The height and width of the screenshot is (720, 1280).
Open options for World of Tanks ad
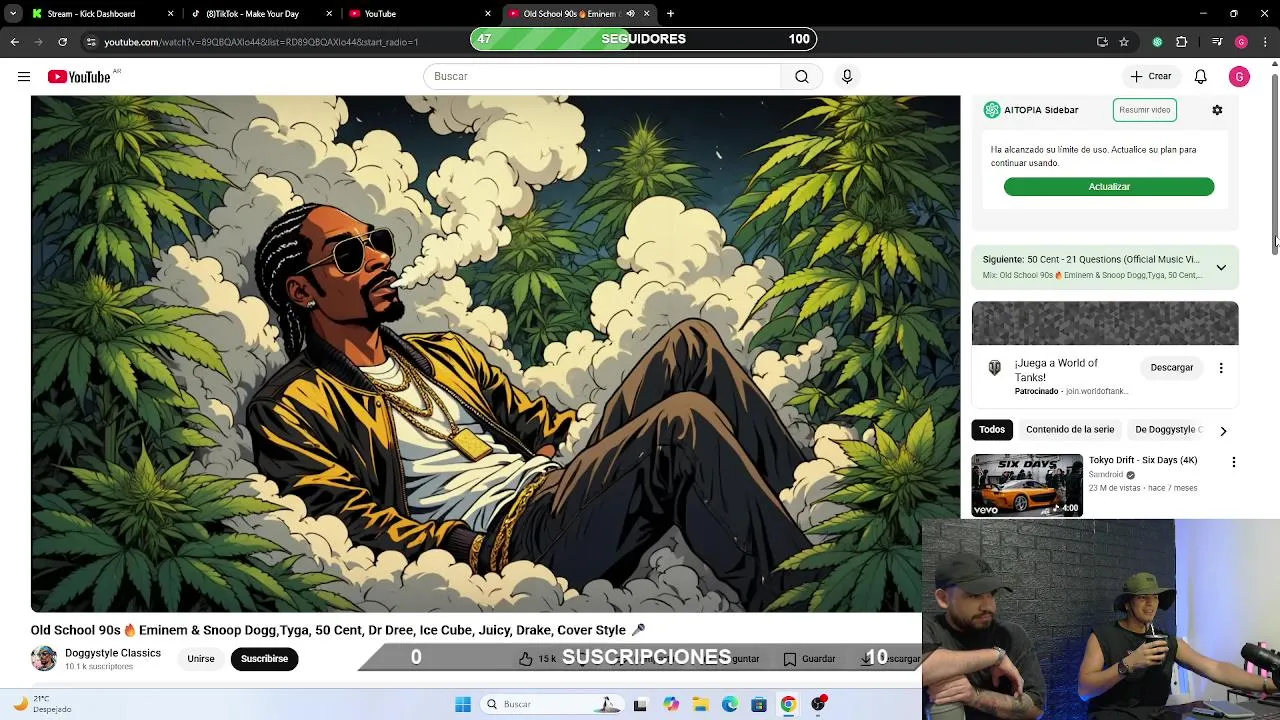[1221, 368]
